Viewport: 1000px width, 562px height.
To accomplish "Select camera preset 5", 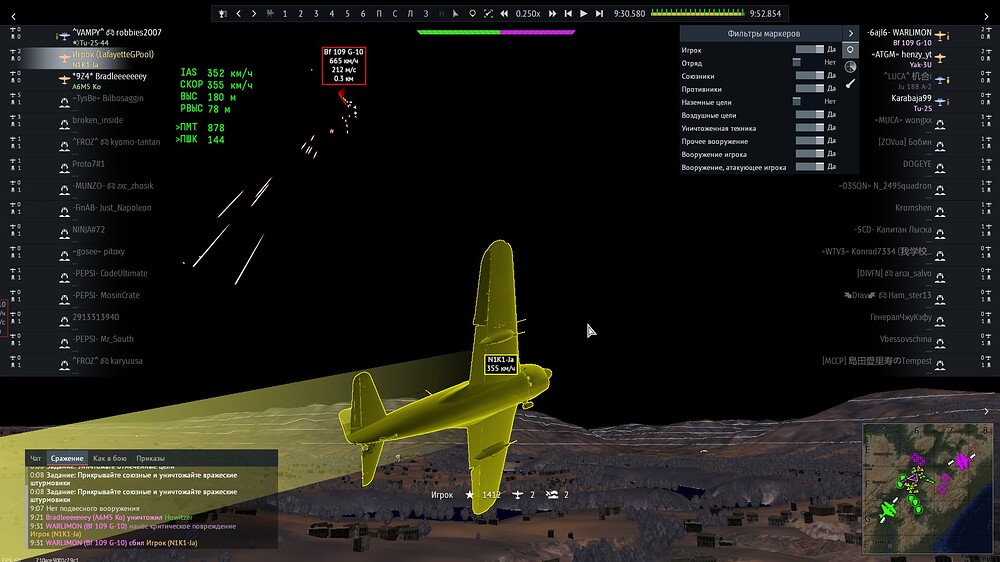I will pos(348,13).
